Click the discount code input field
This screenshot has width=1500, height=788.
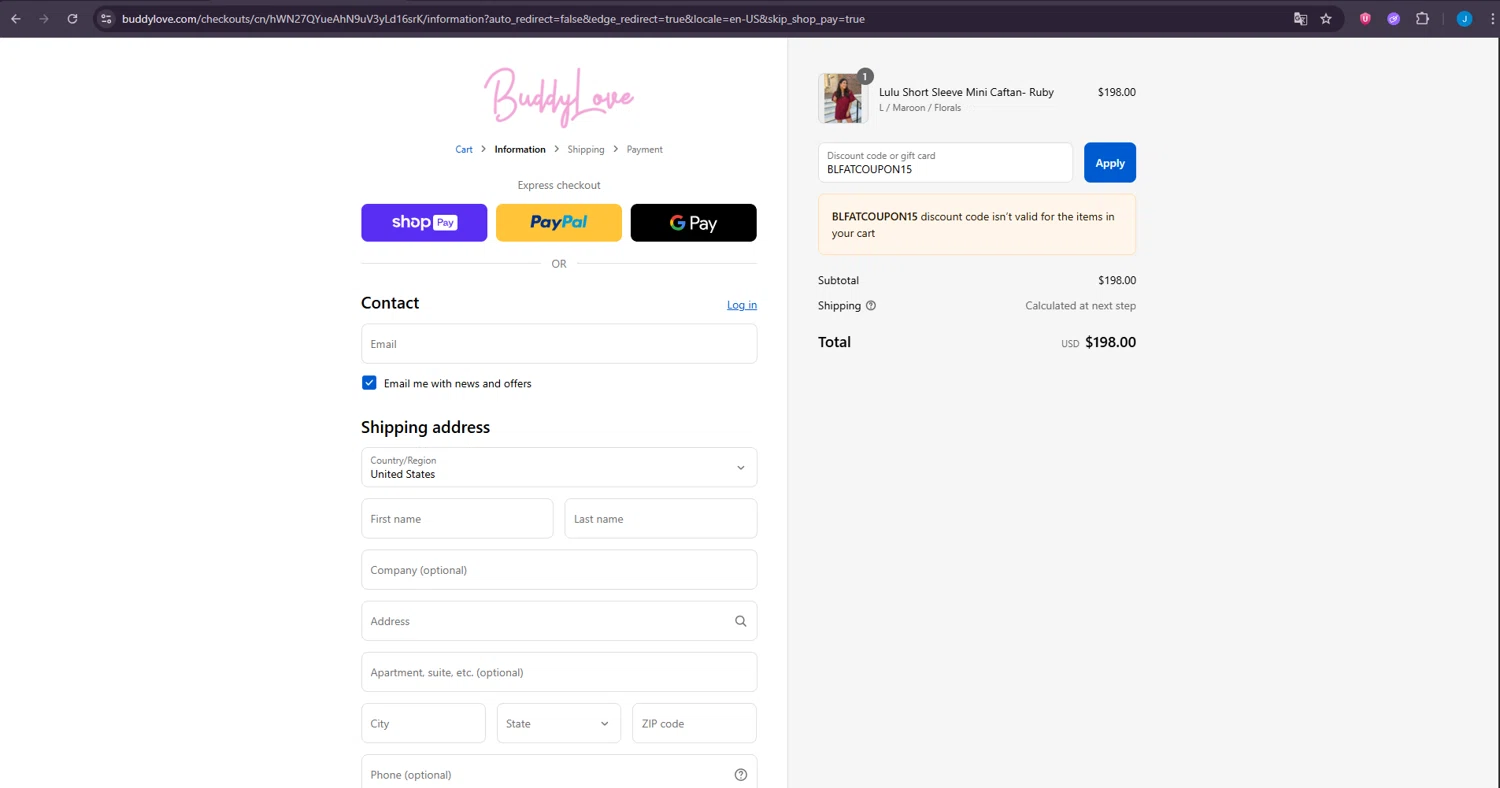pyautogui.click(x=945, y=163)
